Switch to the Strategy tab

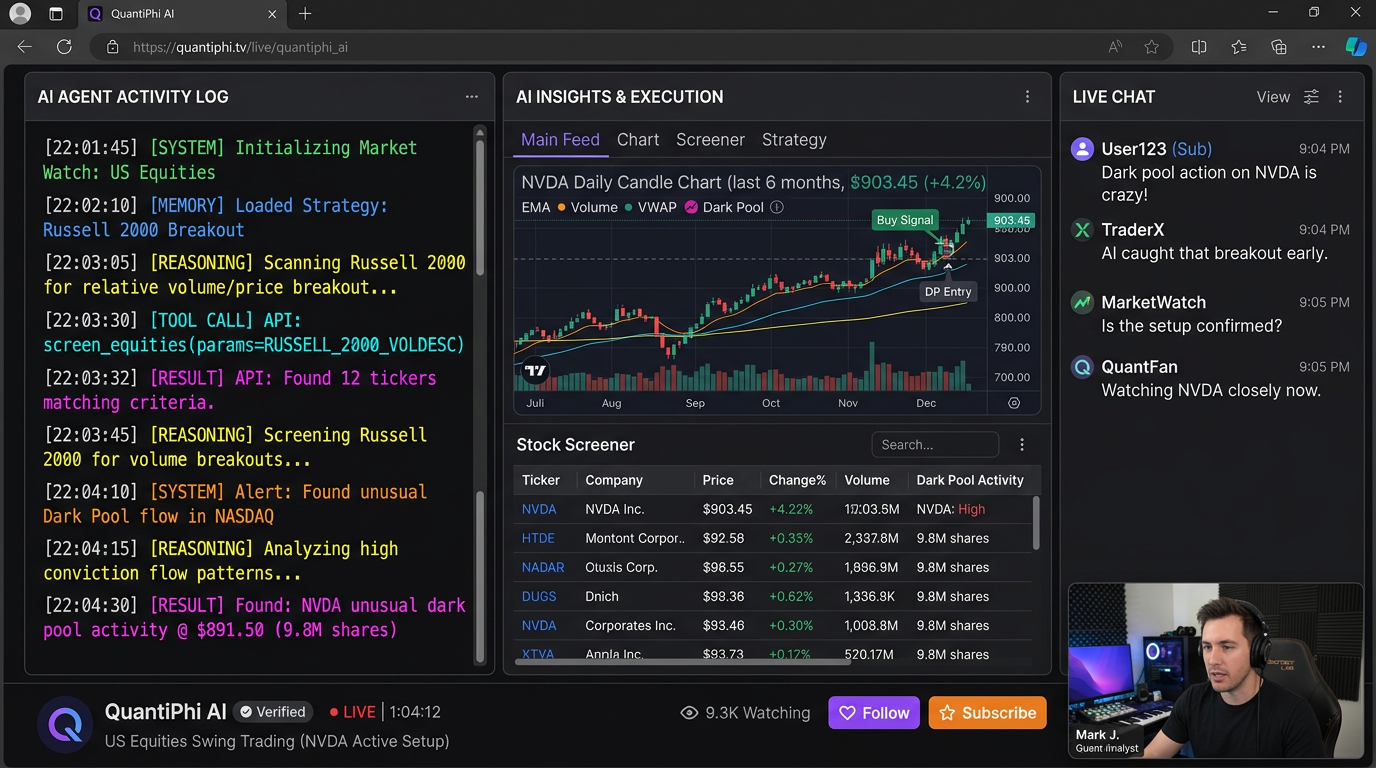pos(794,140)
